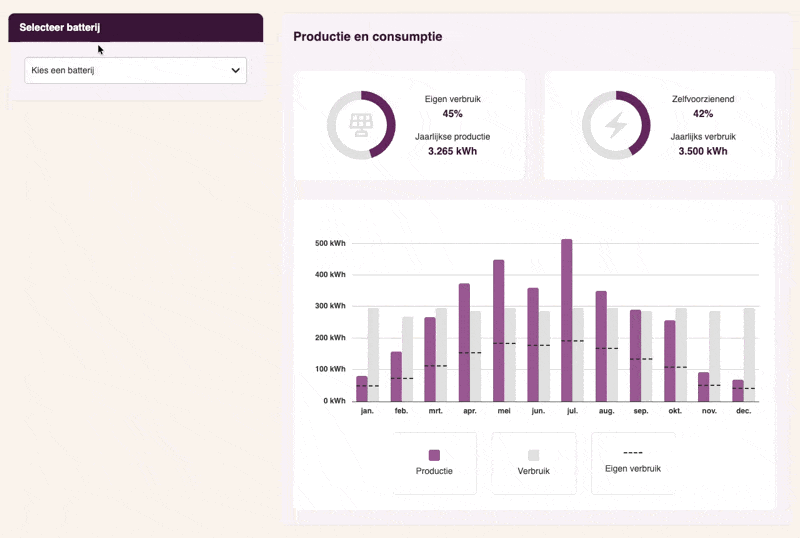Toggle the Verbruik series in legend
This screenshot has width=800, height=538.
click(533, 470)
